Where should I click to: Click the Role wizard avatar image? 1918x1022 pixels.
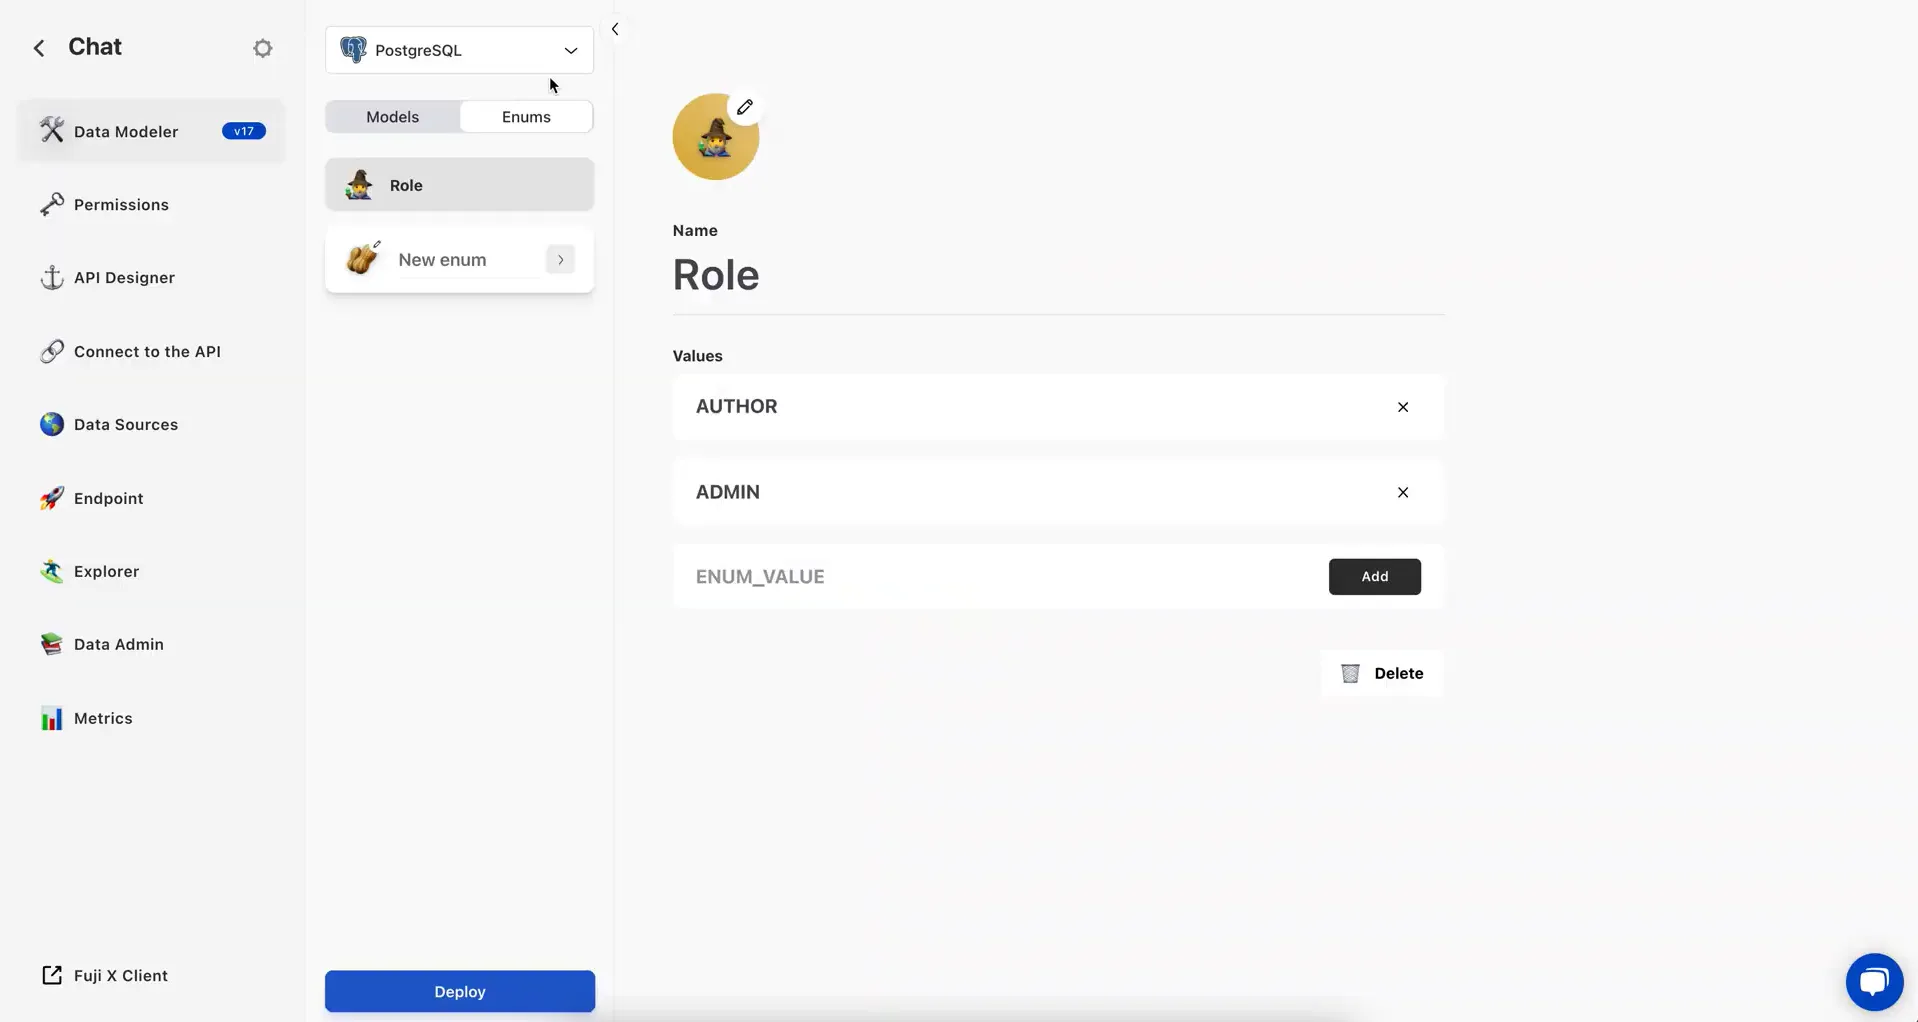[715, 138]
